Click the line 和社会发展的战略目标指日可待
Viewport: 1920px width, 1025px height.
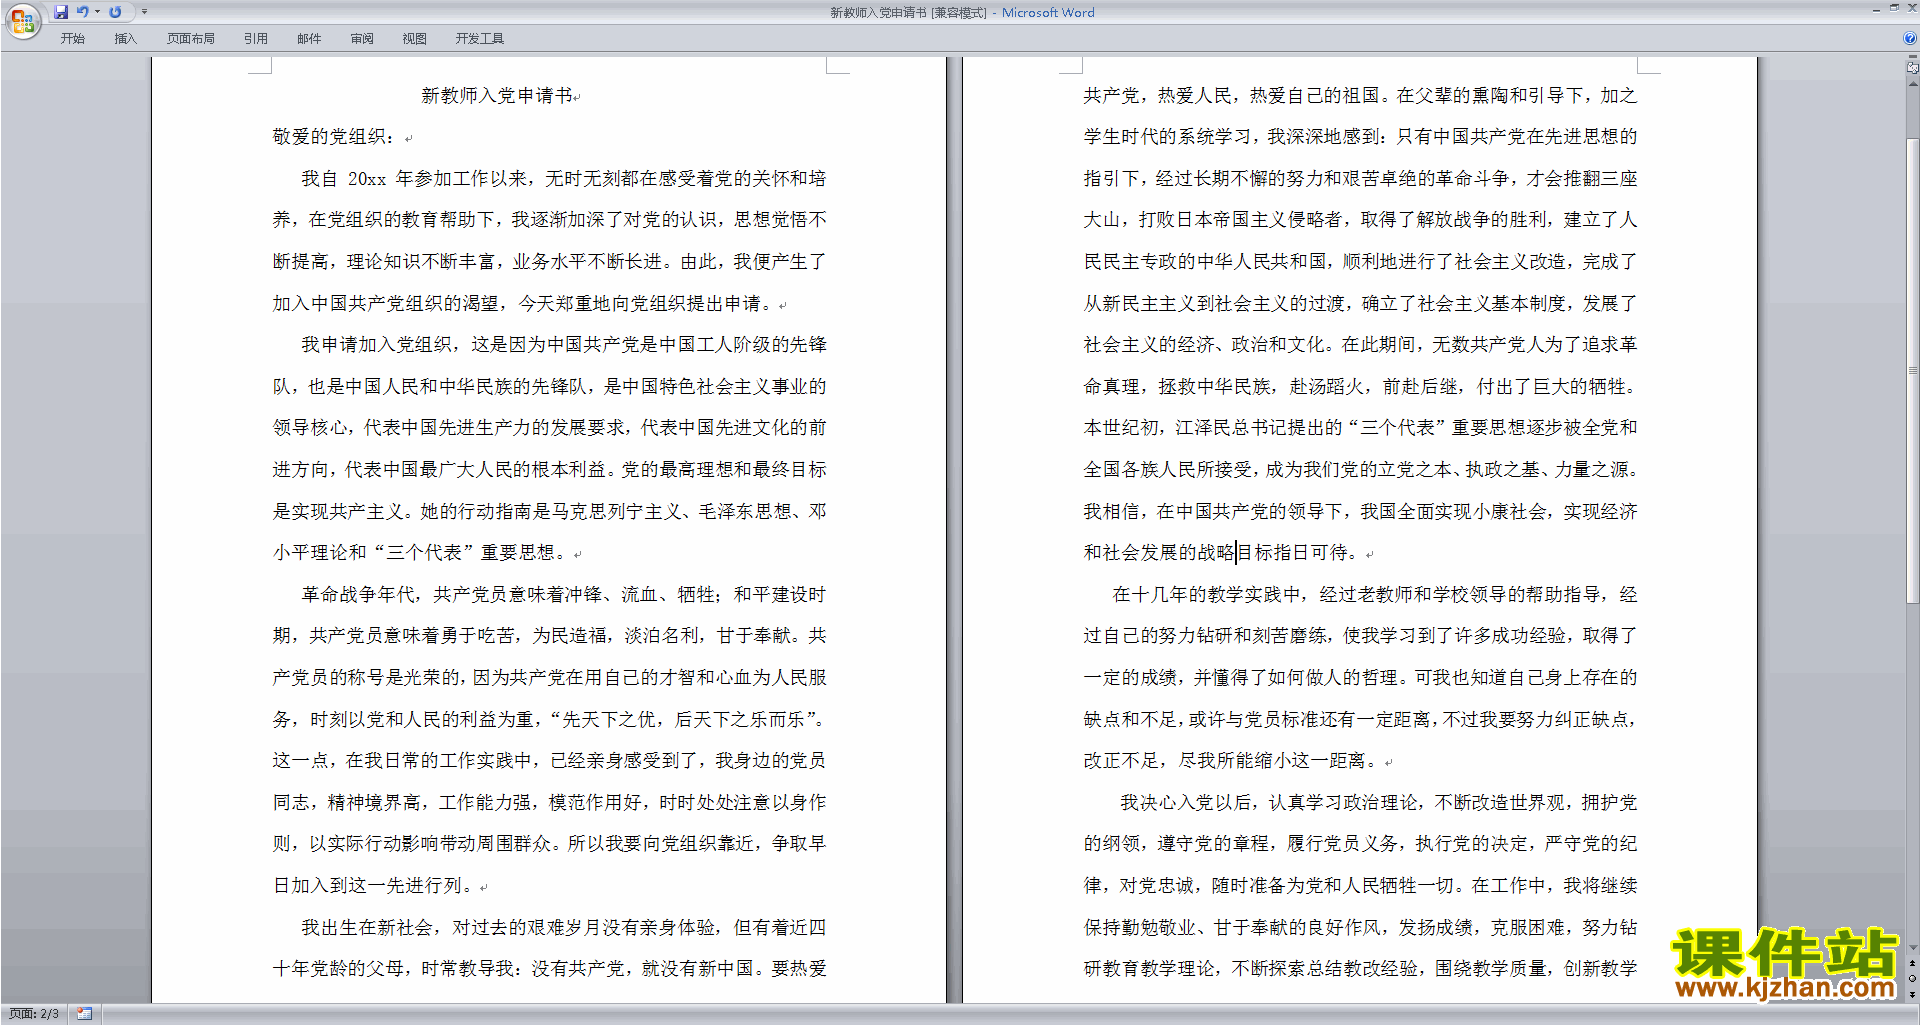[x=1221, y=553]
